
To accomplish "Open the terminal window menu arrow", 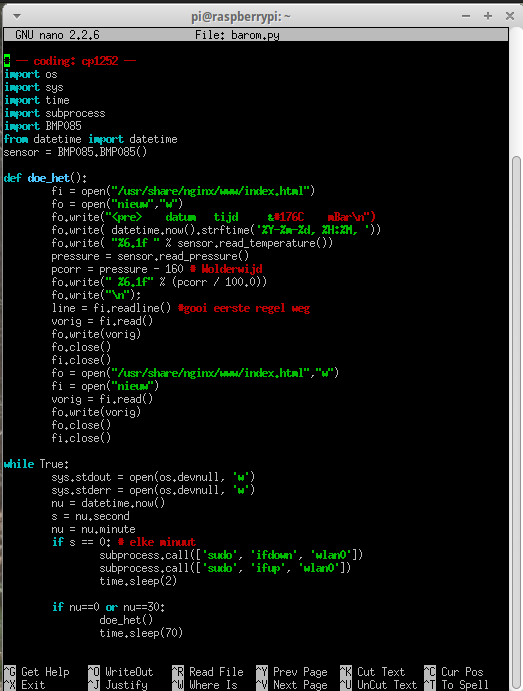I will [17, 16].
